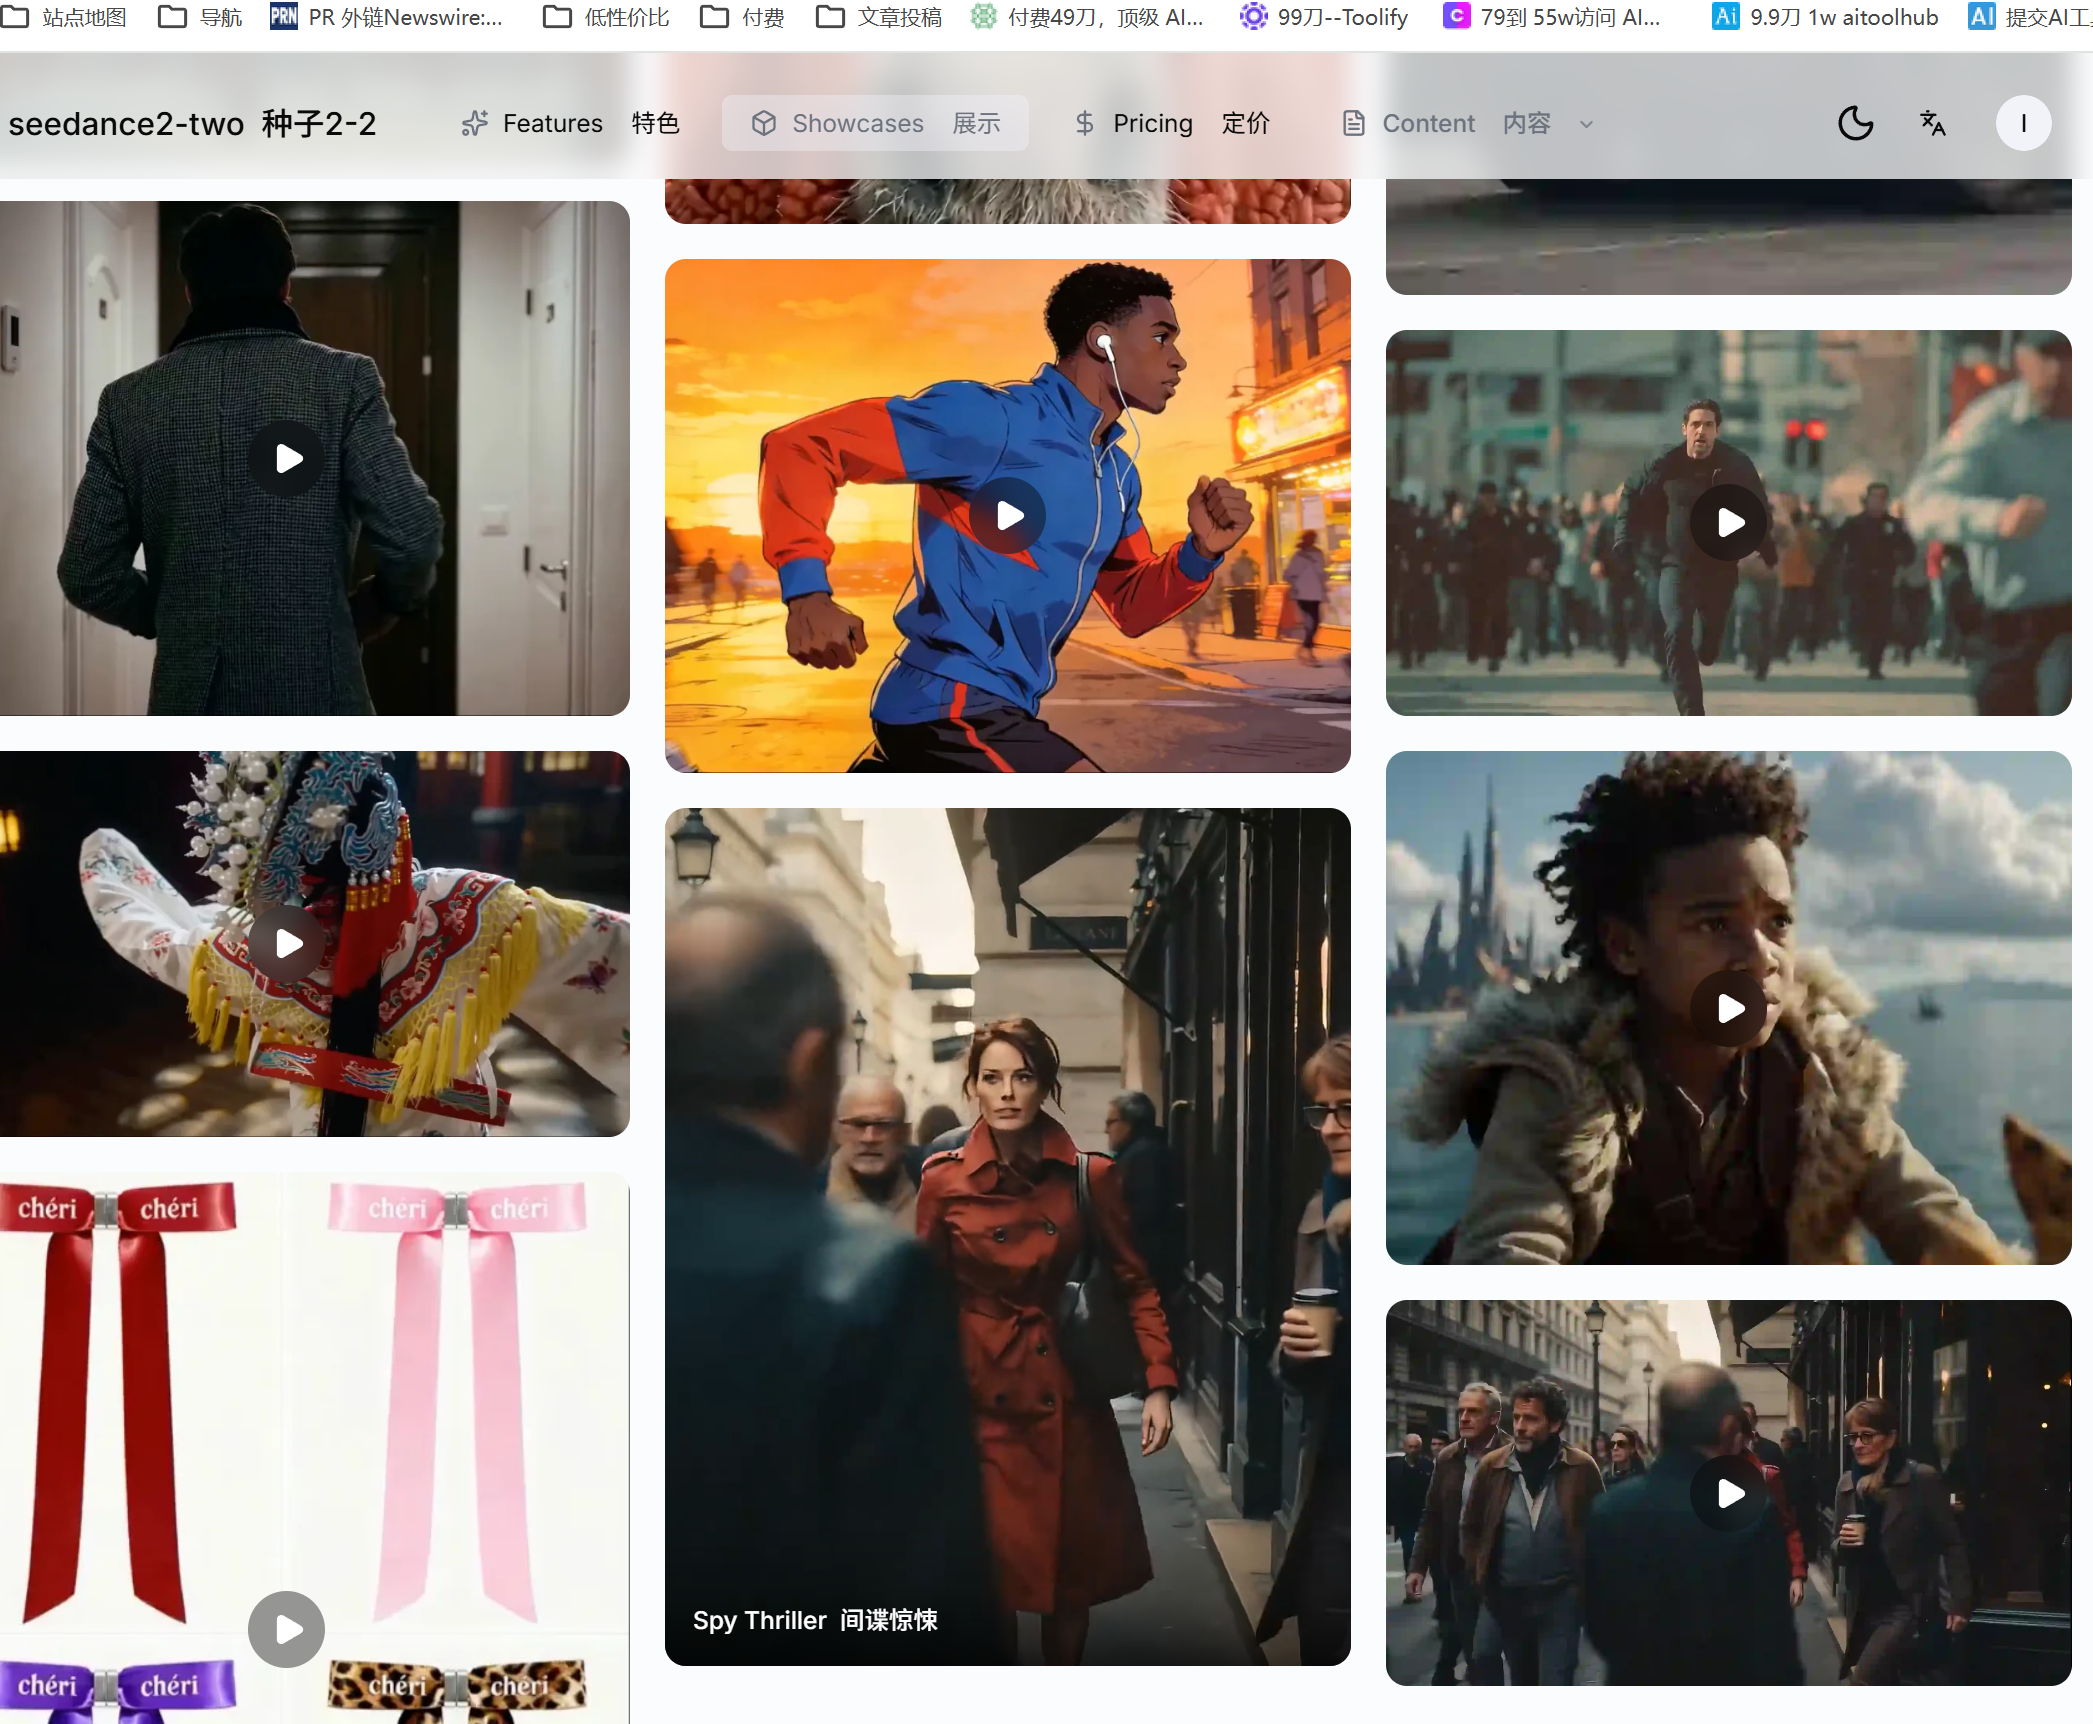The width and height of the screenshot is (2093, 1724).
Task: Click the cube icon next to Showcases
Action: (763, 122)
